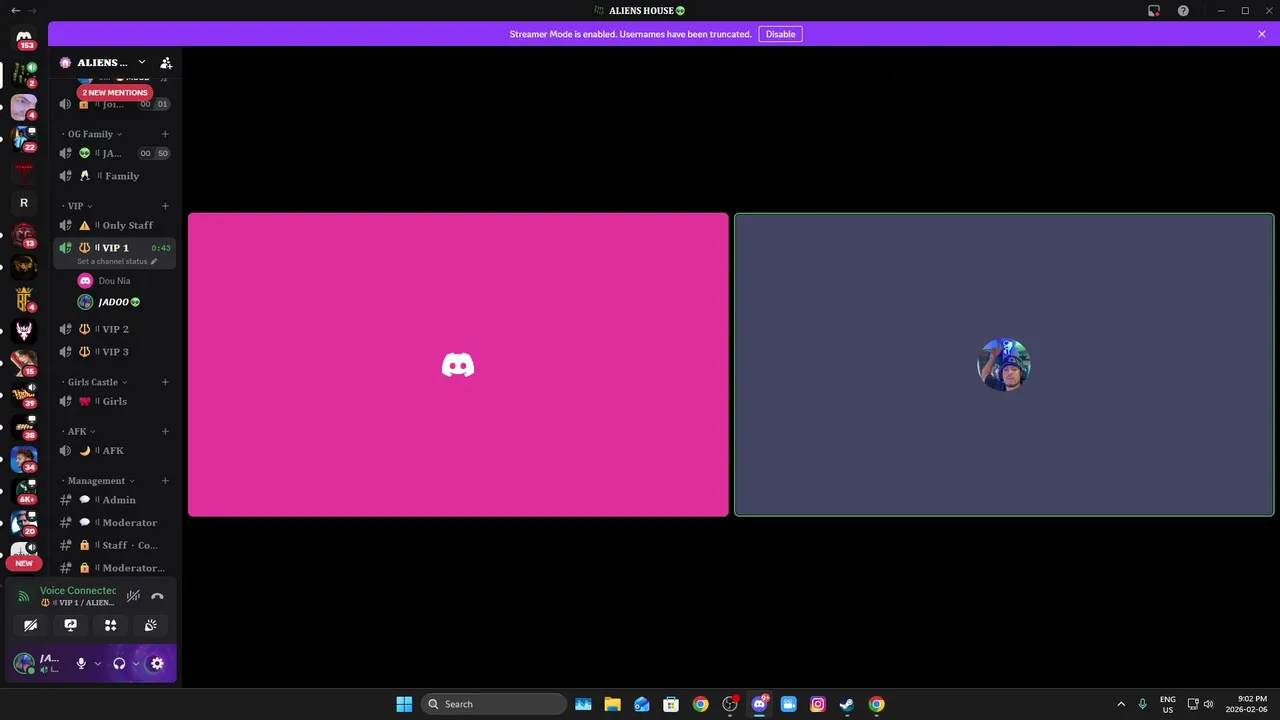Deafen using the headphones icon
This screenshot has height=720, width=1280.
119,663
